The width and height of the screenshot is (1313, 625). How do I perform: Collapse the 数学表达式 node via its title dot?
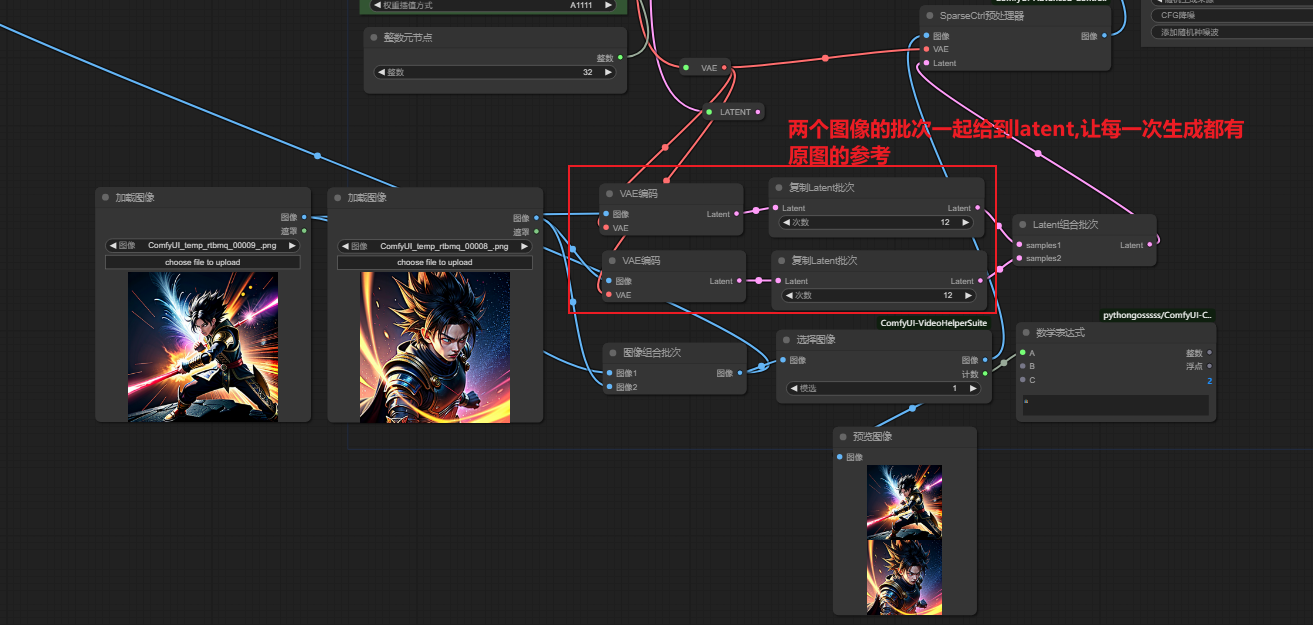click(1026, 333)
